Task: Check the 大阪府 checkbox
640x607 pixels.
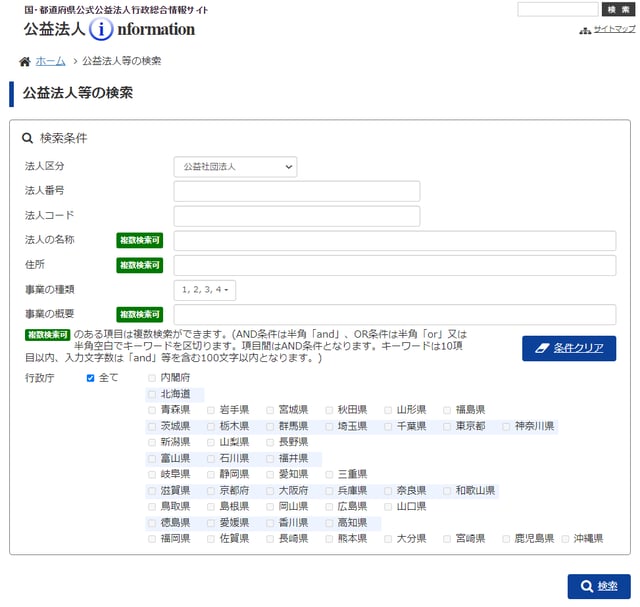Action: click(270, 491)
